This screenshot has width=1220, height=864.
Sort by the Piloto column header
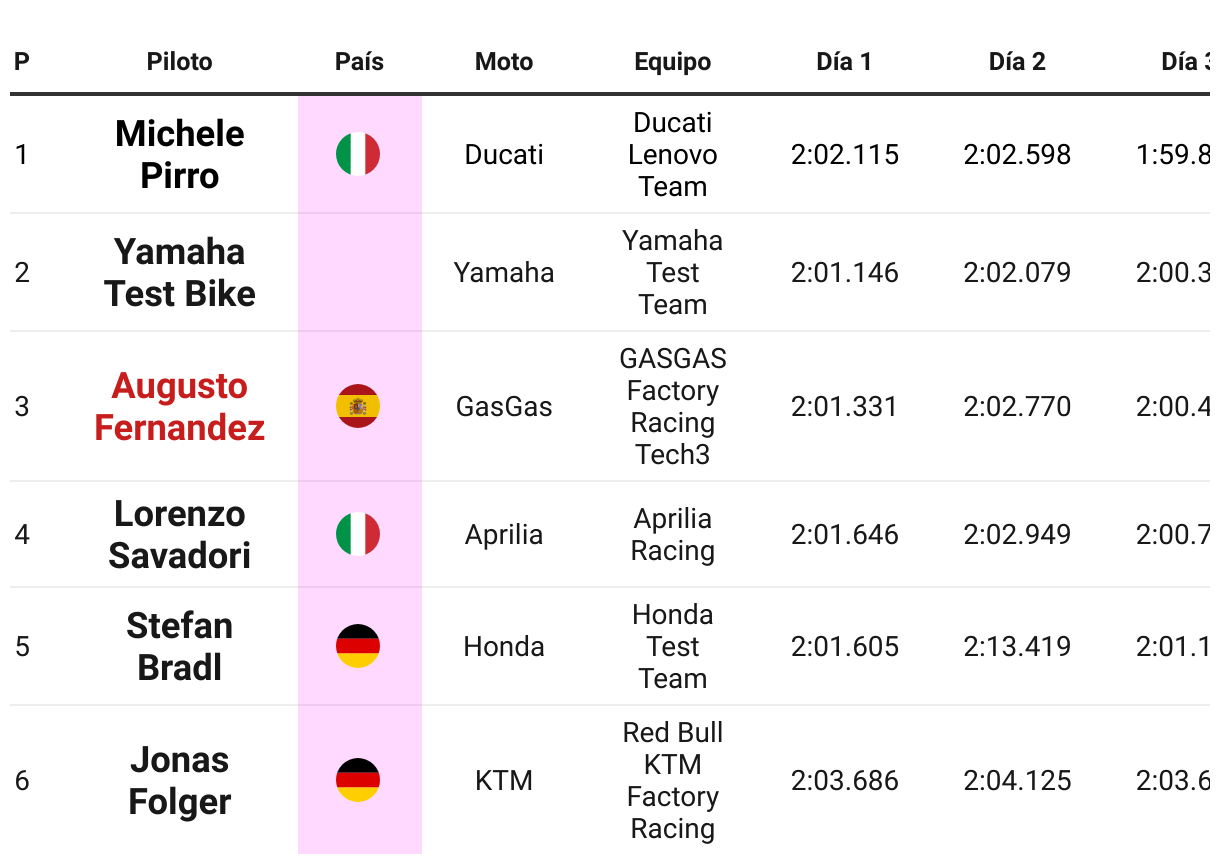pyautogui.click(x=180, y=62)
